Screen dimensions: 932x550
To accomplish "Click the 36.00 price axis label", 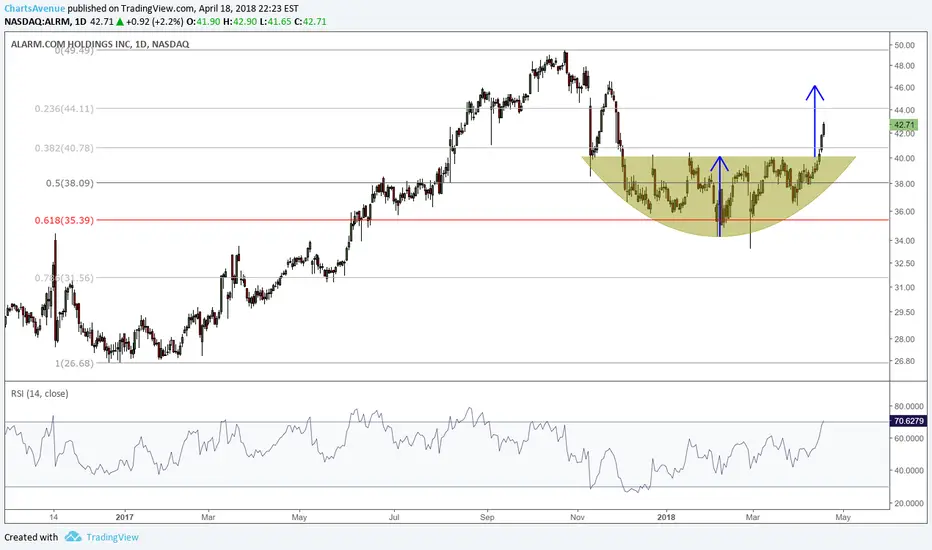I will (x=904, y=212).
